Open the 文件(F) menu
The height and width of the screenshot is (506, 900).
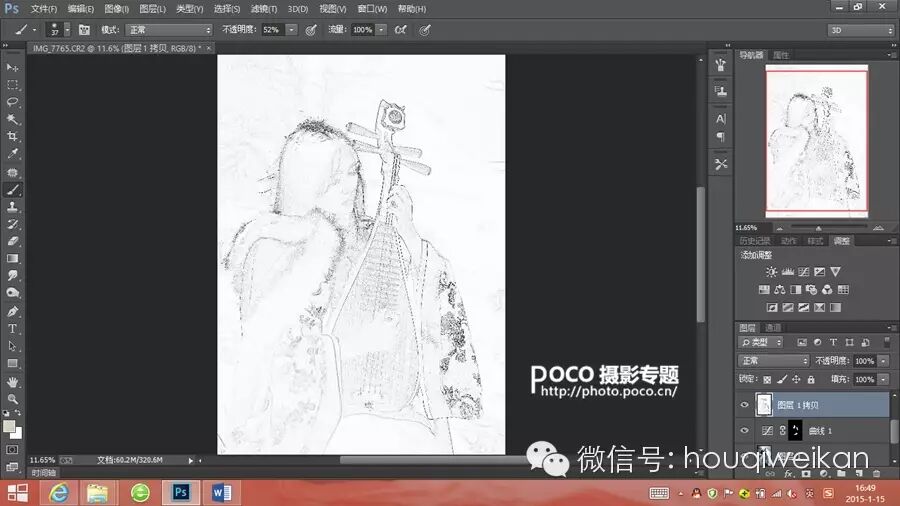[x=44, y=9]
